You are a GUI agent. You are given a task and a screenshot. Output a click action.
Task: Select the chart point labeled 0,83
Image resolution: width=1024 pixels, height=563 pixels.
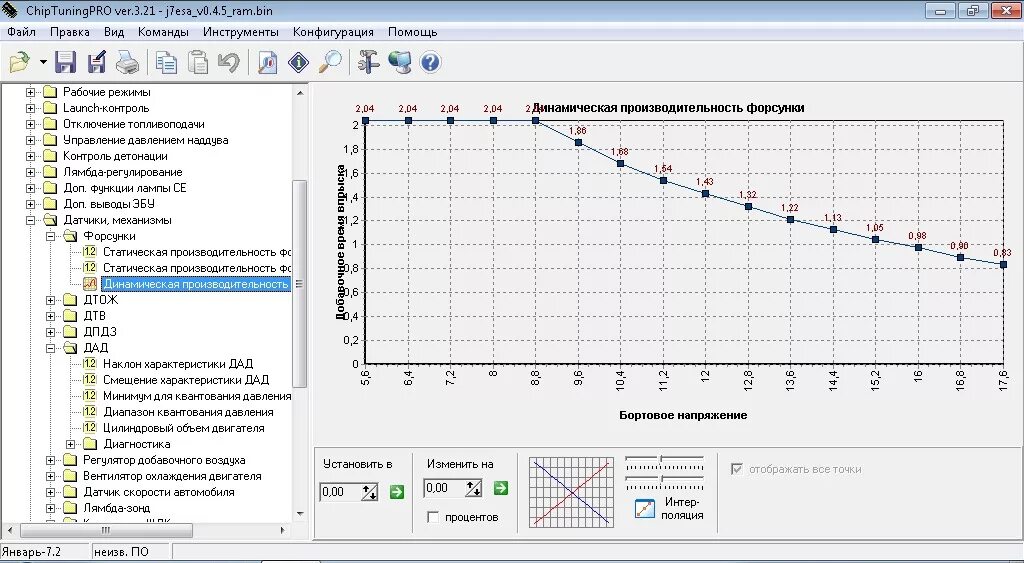[x=1003, y=265]
